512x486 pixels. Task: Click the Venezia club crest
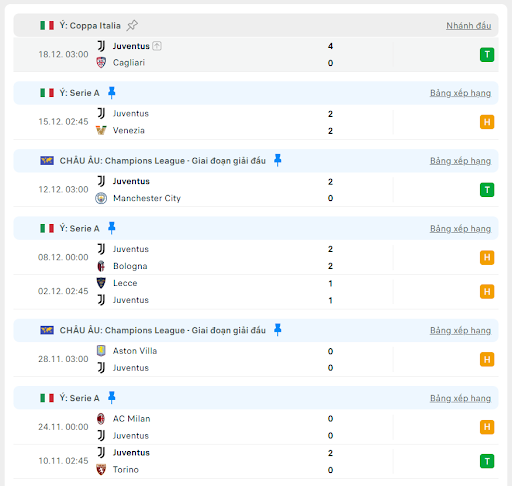click(x=101, y=130)
